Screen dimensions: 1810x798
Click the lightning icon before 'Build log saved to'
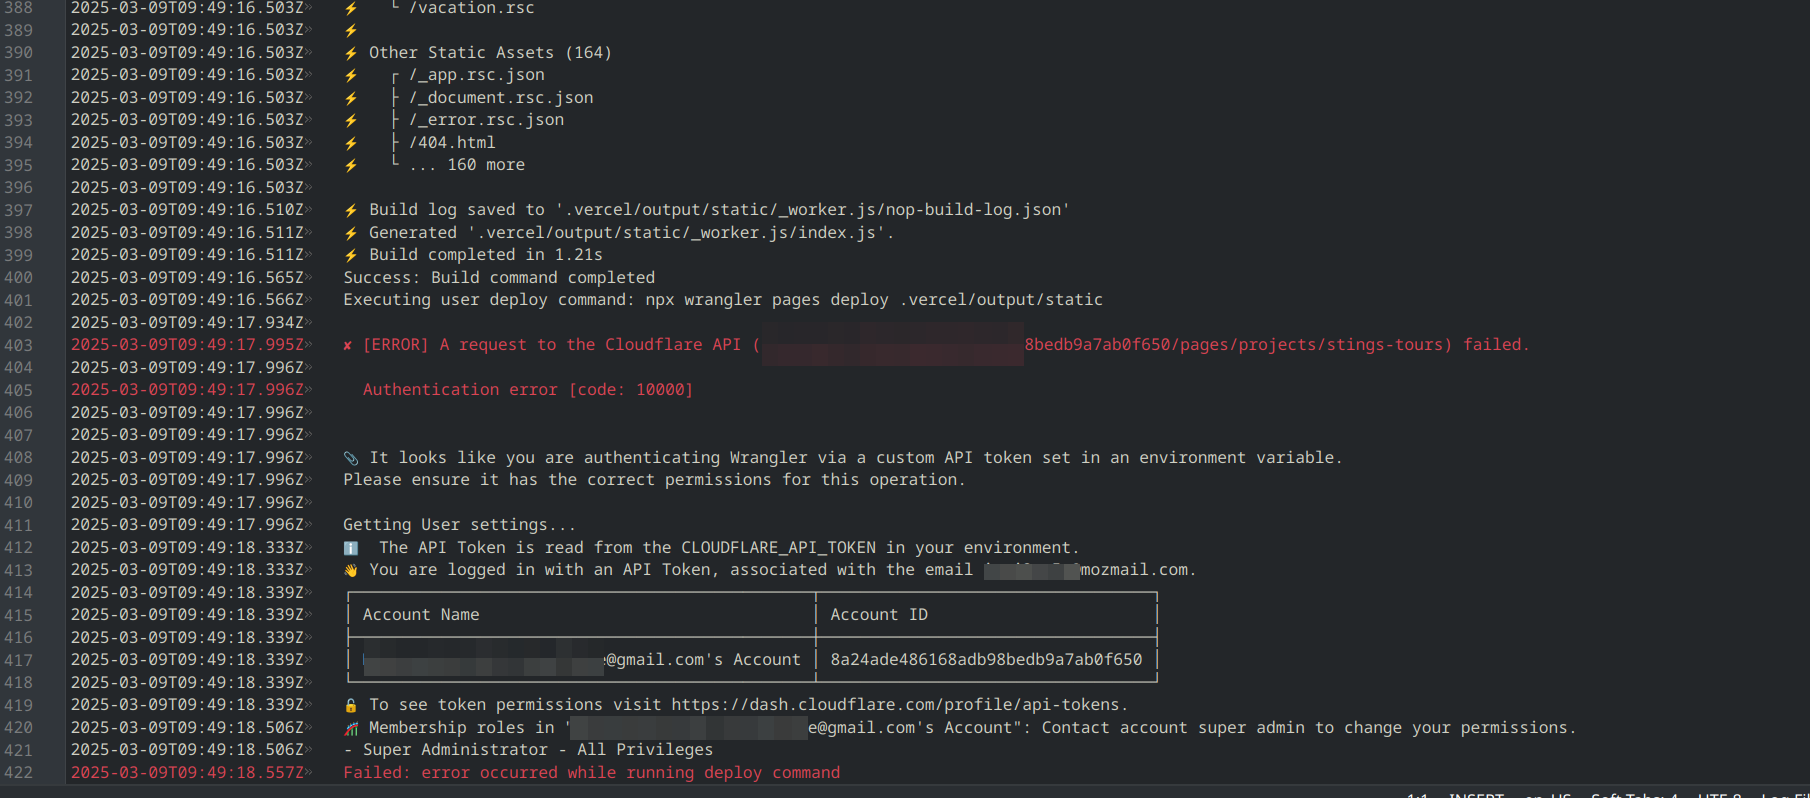pos(351,210)
